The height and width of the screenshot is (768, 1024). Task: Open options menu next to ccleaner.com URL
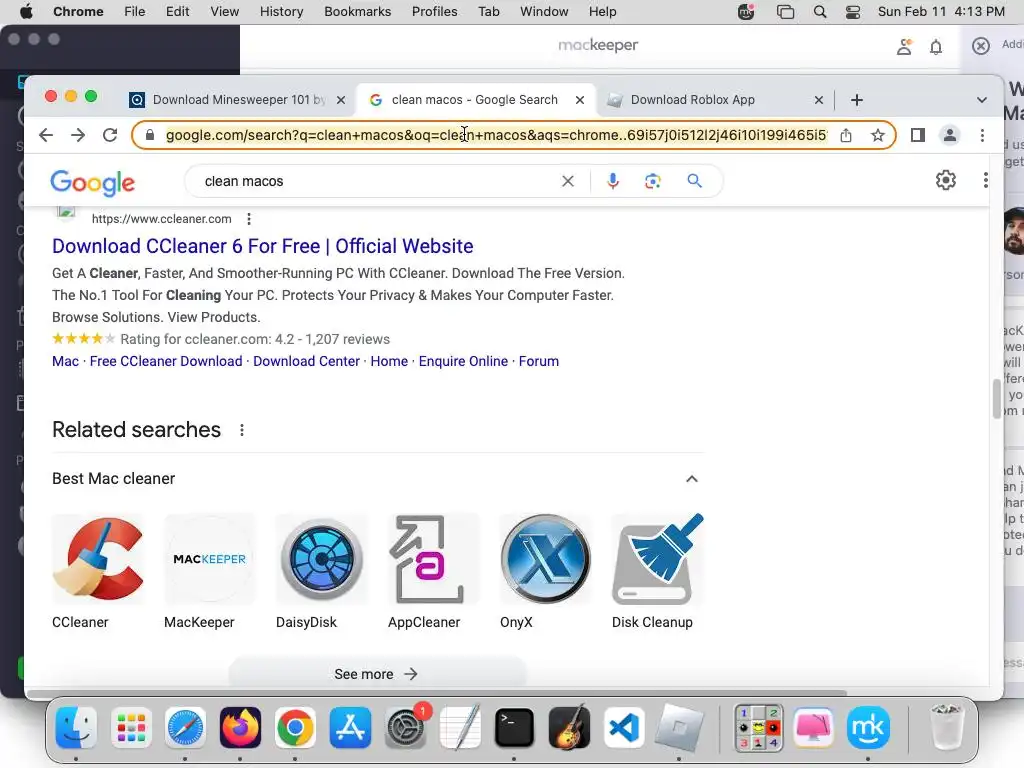[249, 219]
